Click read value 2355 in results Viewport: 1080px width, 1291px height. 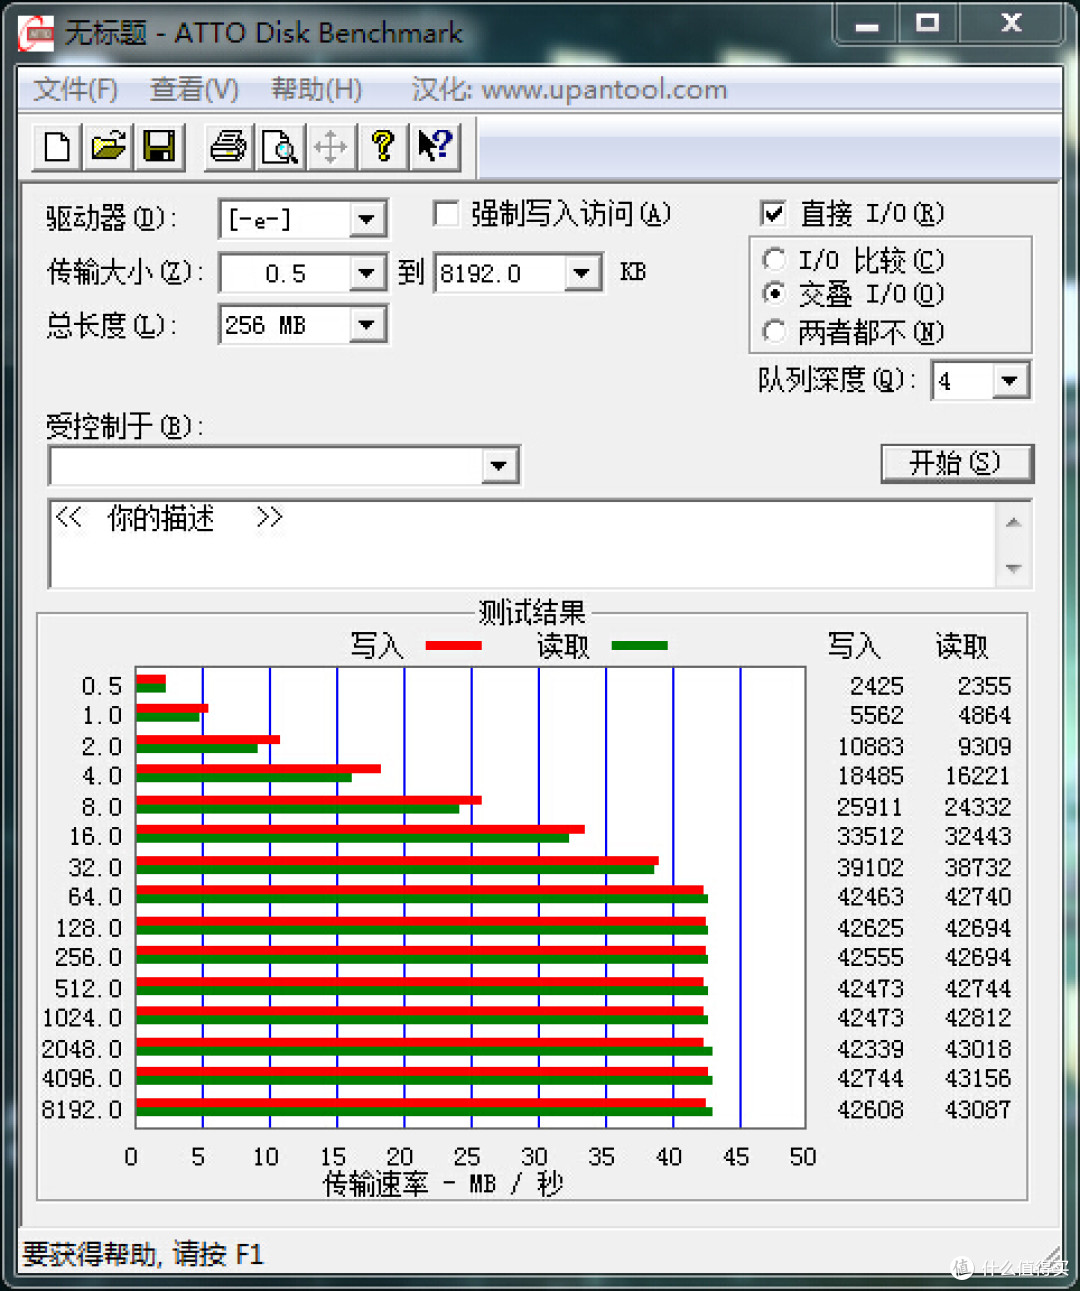click(x=984, y=686)
